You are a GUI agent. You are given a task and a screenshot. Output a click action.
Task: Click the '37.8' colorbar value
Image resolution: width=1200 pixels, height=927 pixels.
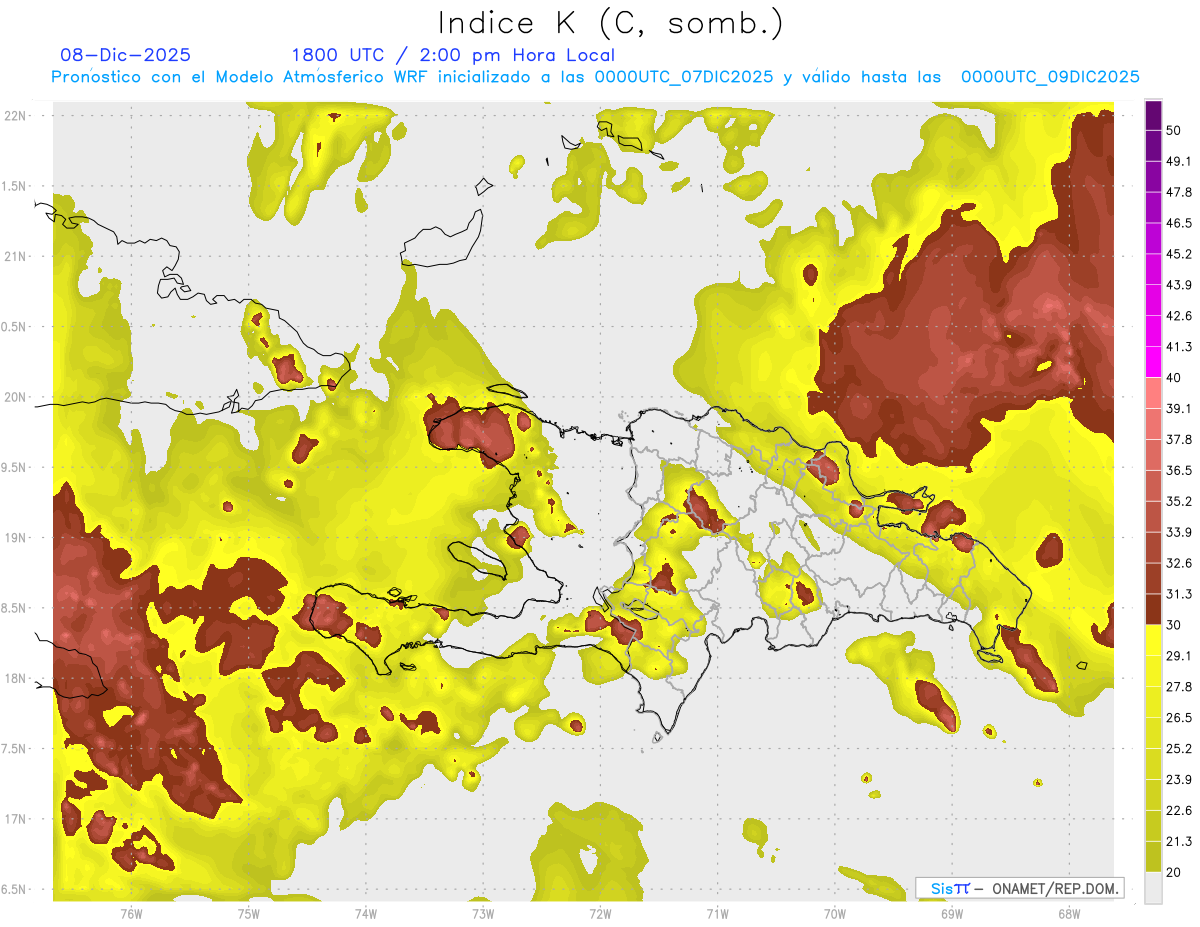coord(1179,439)
